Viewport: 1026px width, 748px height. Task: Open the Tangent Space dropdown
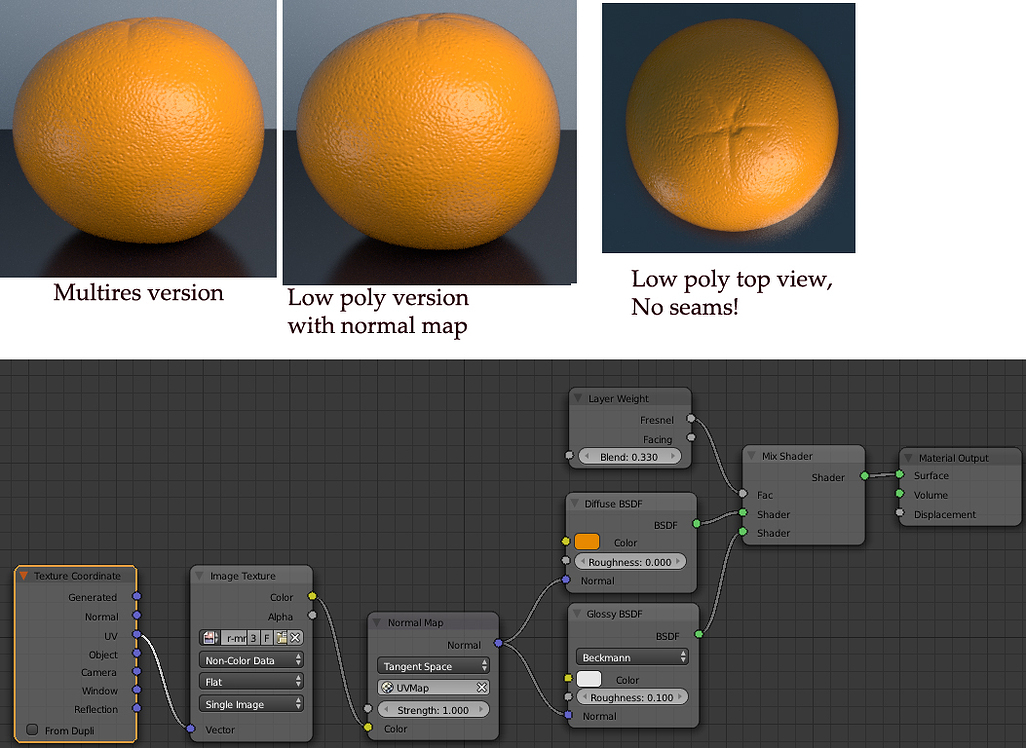433,666
